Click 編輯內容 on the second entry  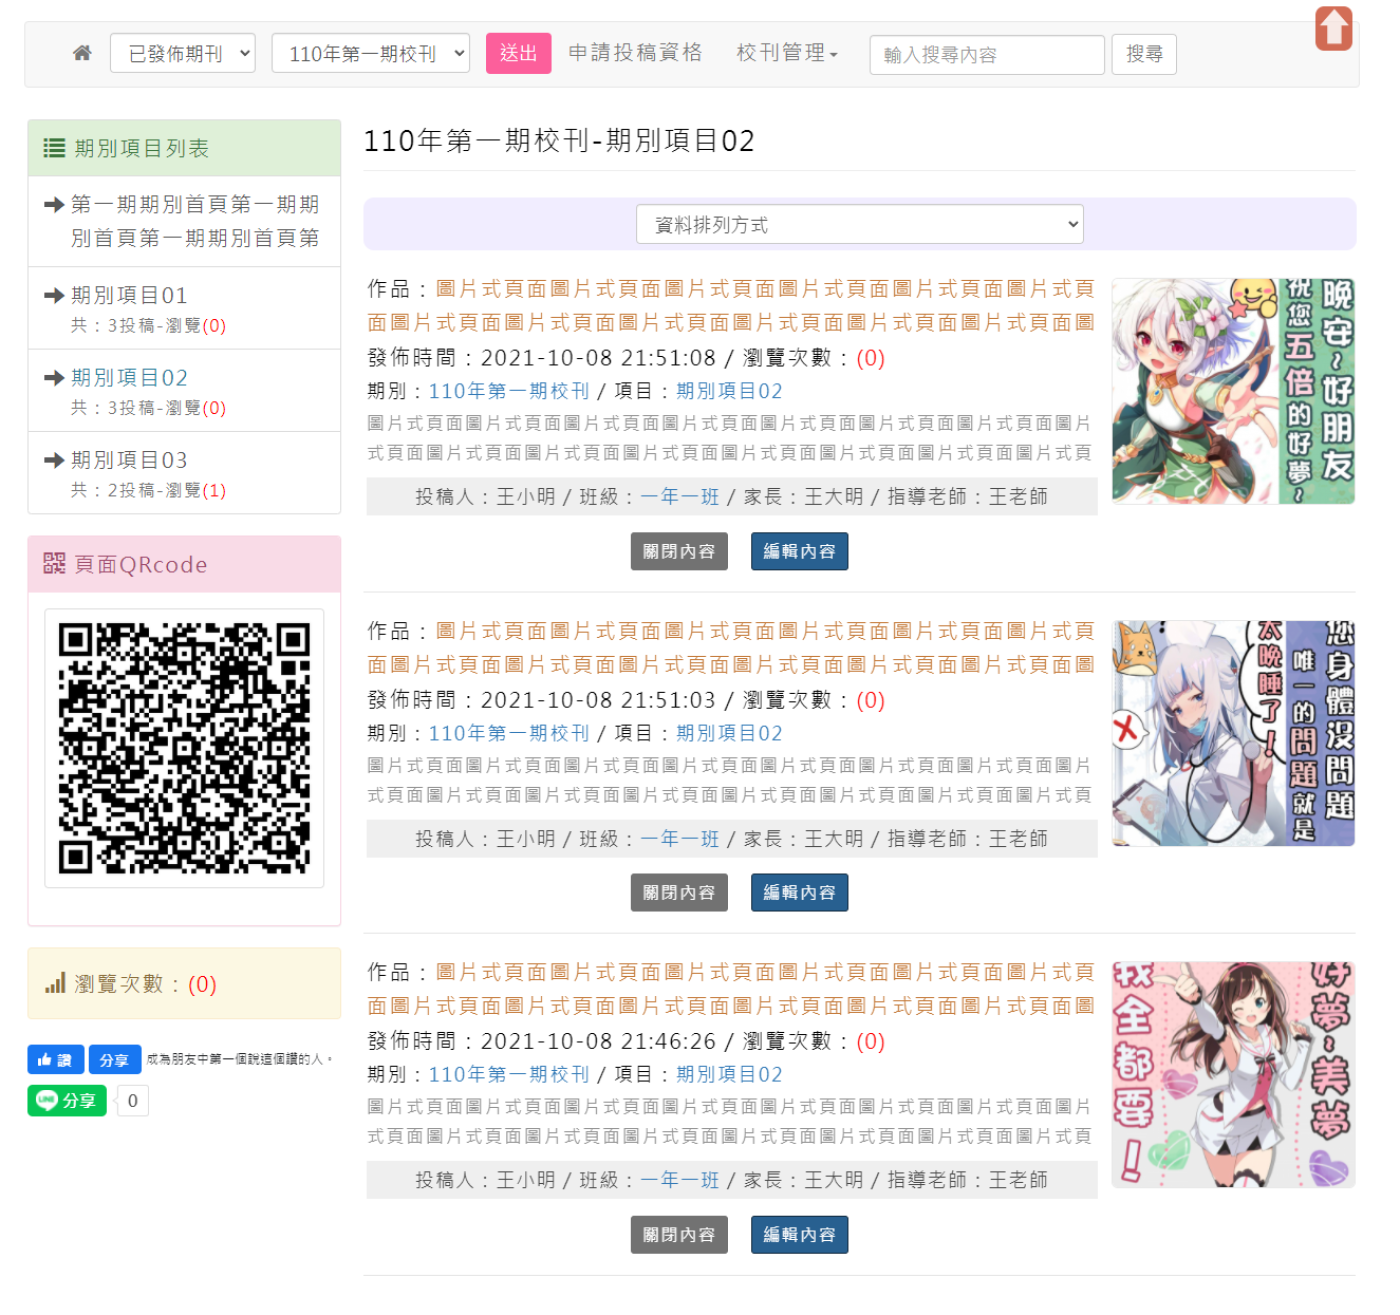point(799,893)
